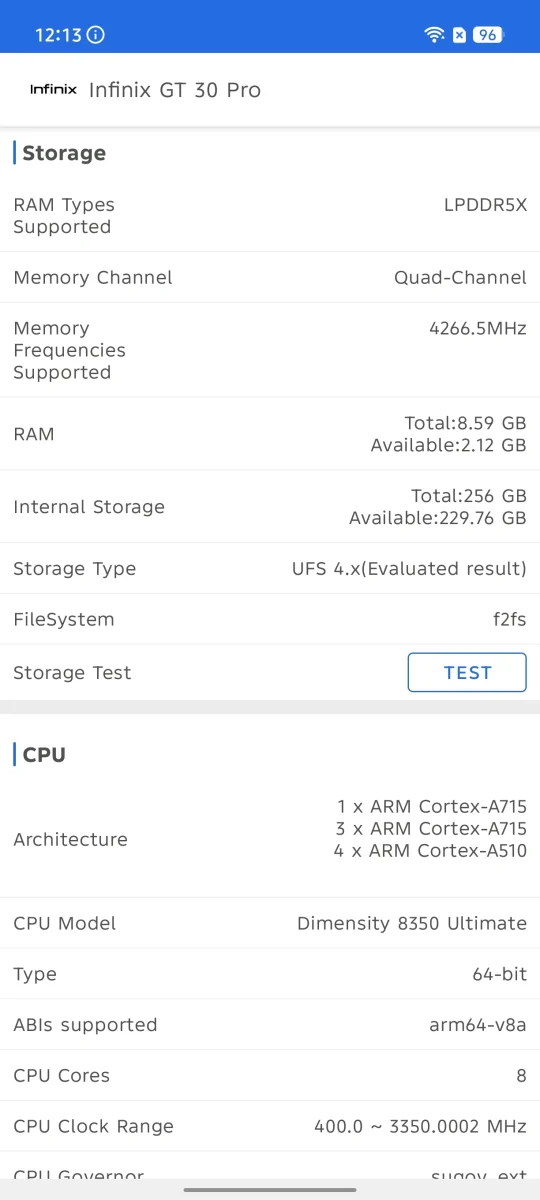Open the Storage section header
The image size is (540, 1200).
point(64,153)
